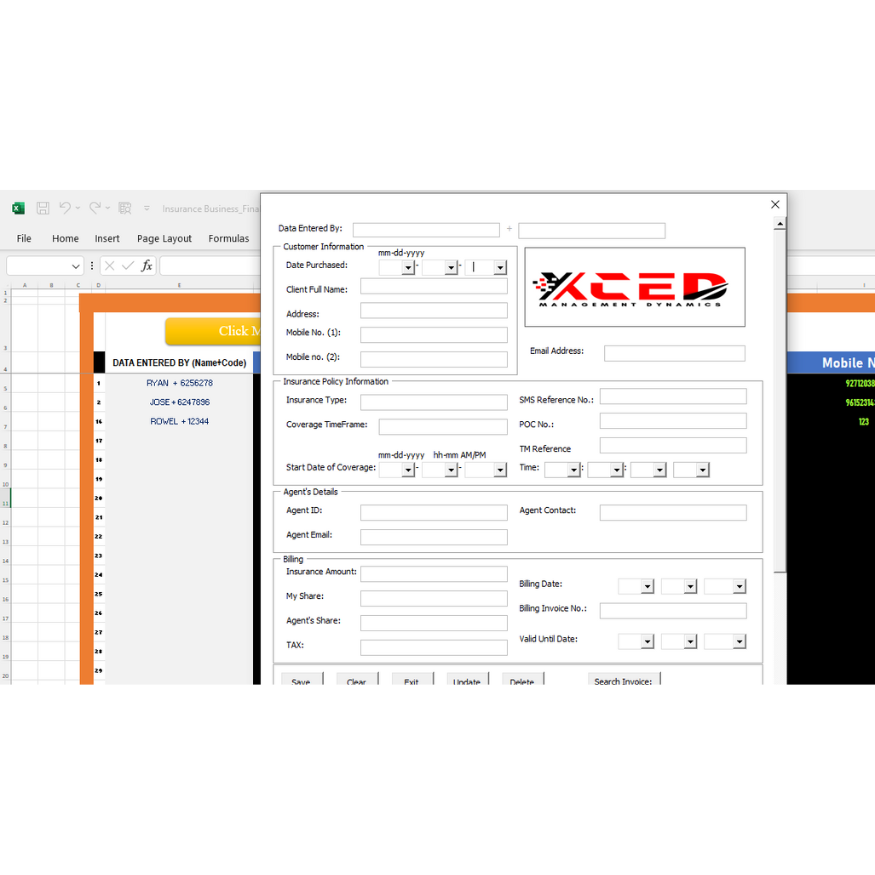Screen dimensions: 875x875
Task: Click the Enter checkmark icon on formula bar
Action: coord(127,265)
